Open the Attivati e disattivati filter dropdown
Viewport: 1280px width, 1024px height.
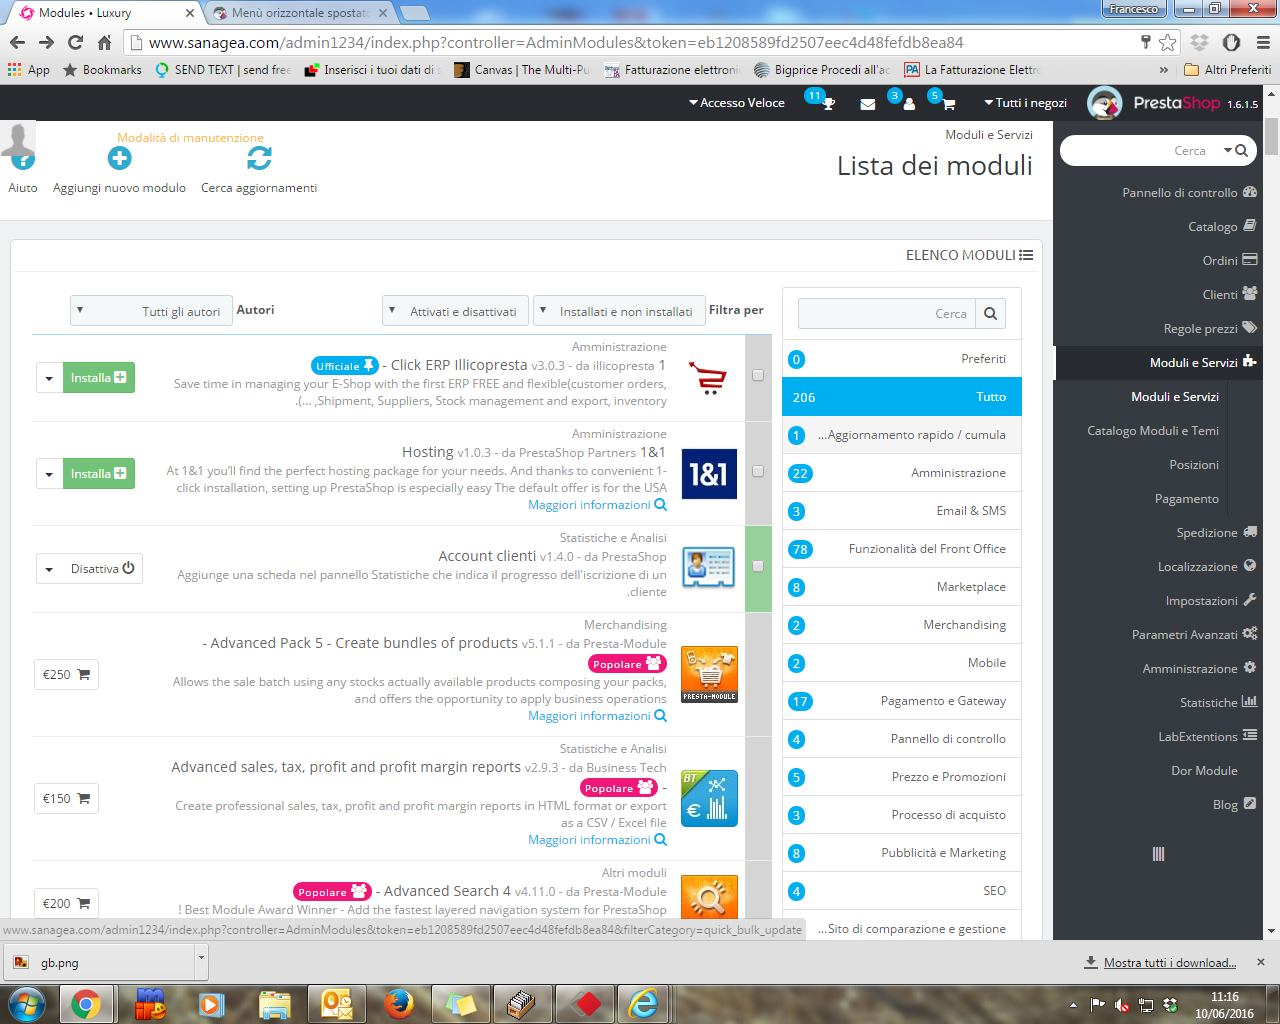click(455, 311)
